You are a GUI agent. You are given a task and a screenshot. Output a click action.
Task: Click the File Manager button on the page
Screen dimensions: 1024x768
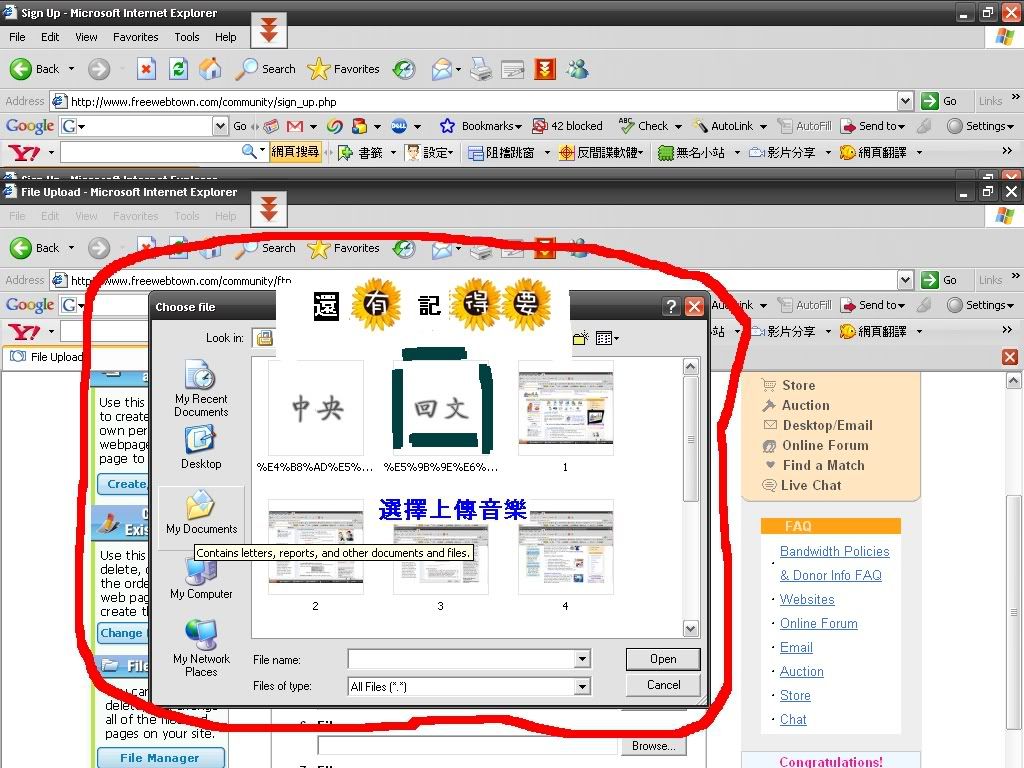[160, 758]
